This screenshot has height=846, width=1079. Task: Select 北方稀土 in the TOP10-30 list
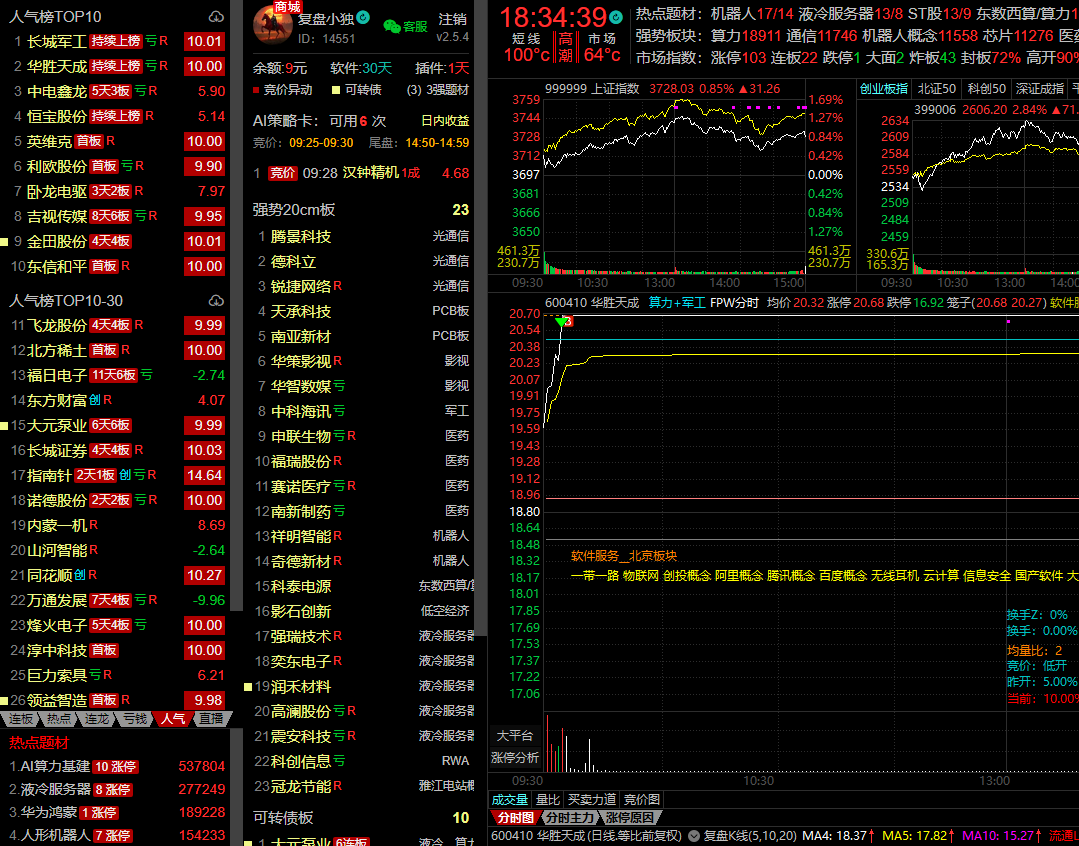point(57,350)
